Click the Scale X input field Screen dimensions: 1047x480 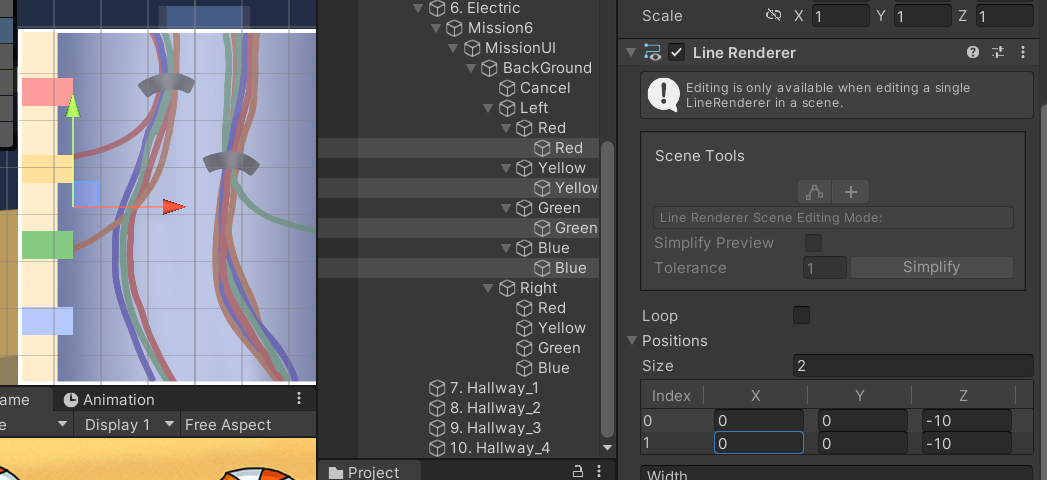pyautogui.click(x=841, y=15)
